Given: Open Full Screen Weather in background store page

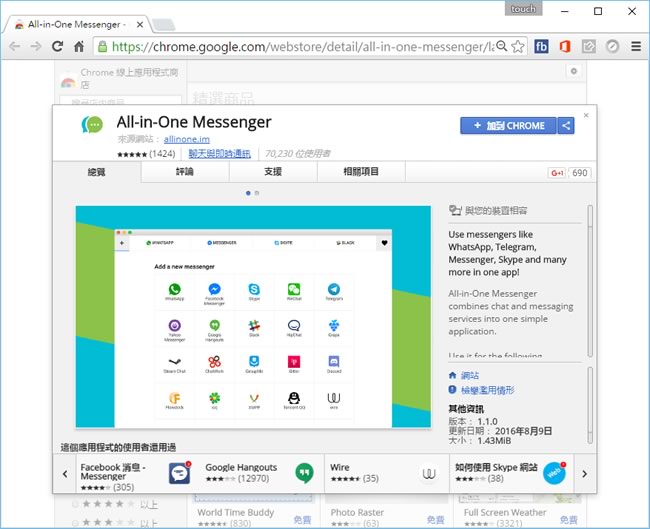Looking at the screenshot, I should click(505, 512).
